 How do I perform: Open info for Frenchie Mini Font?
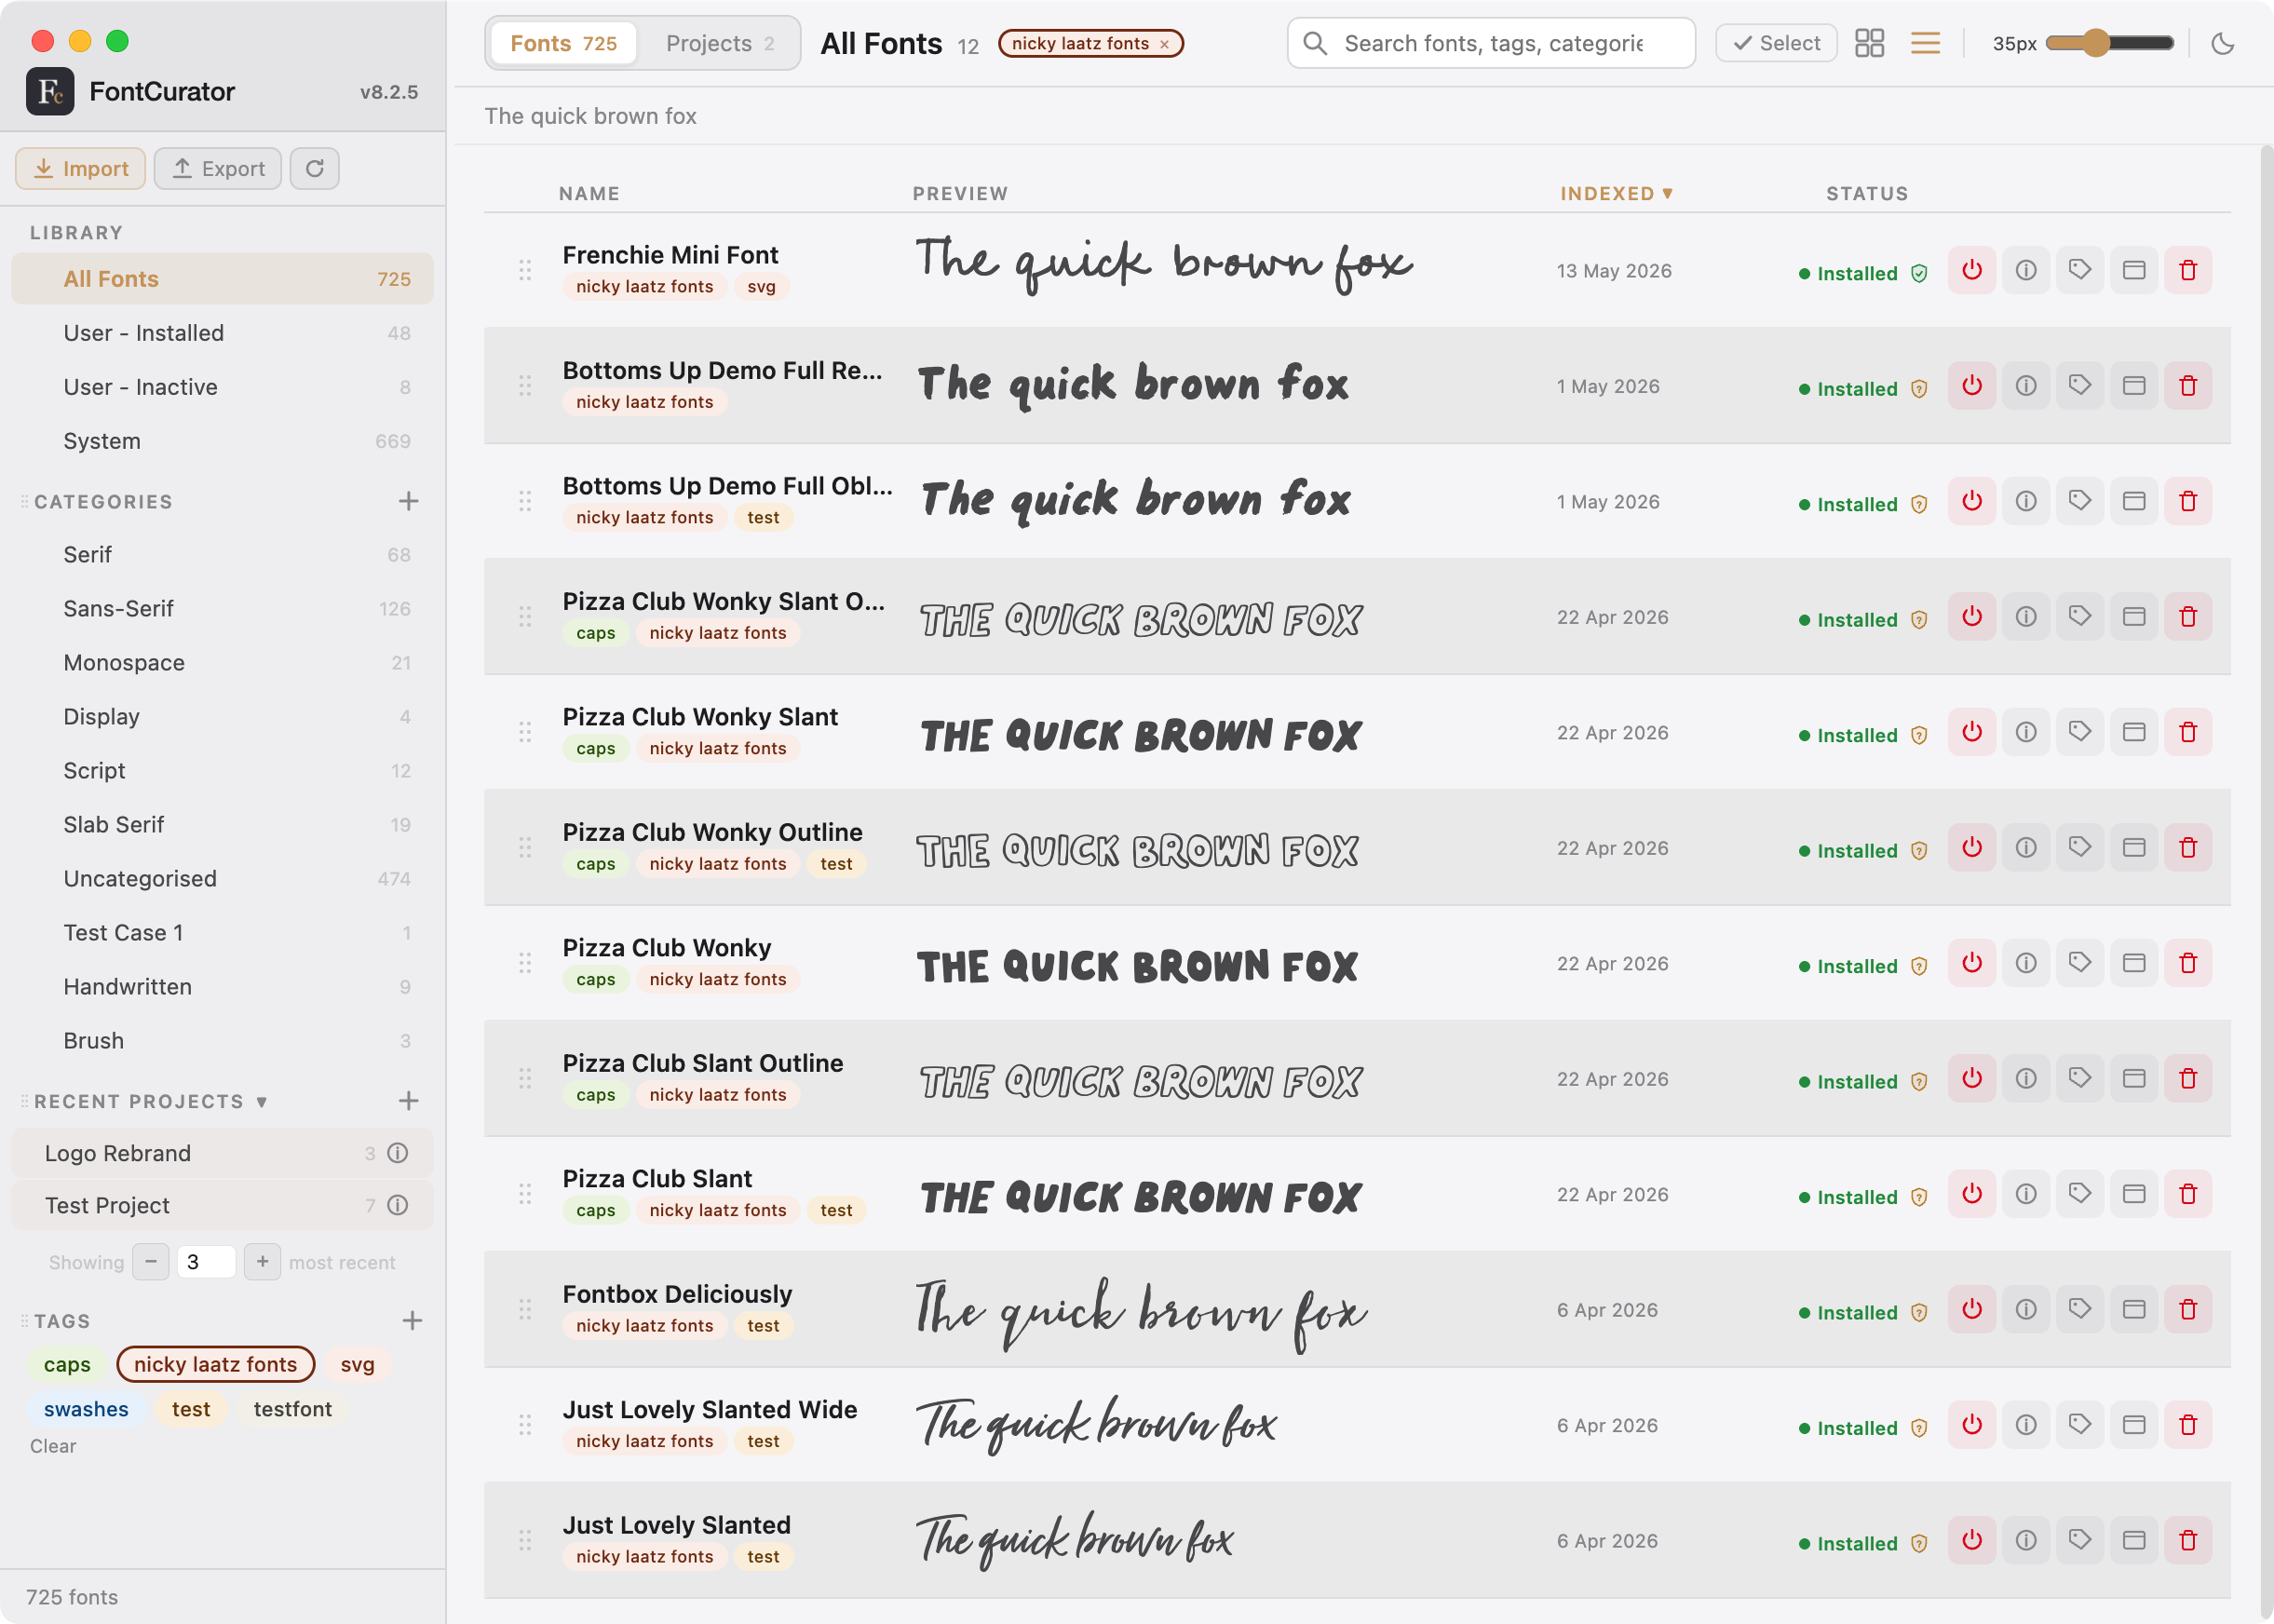pos(2025,271)
